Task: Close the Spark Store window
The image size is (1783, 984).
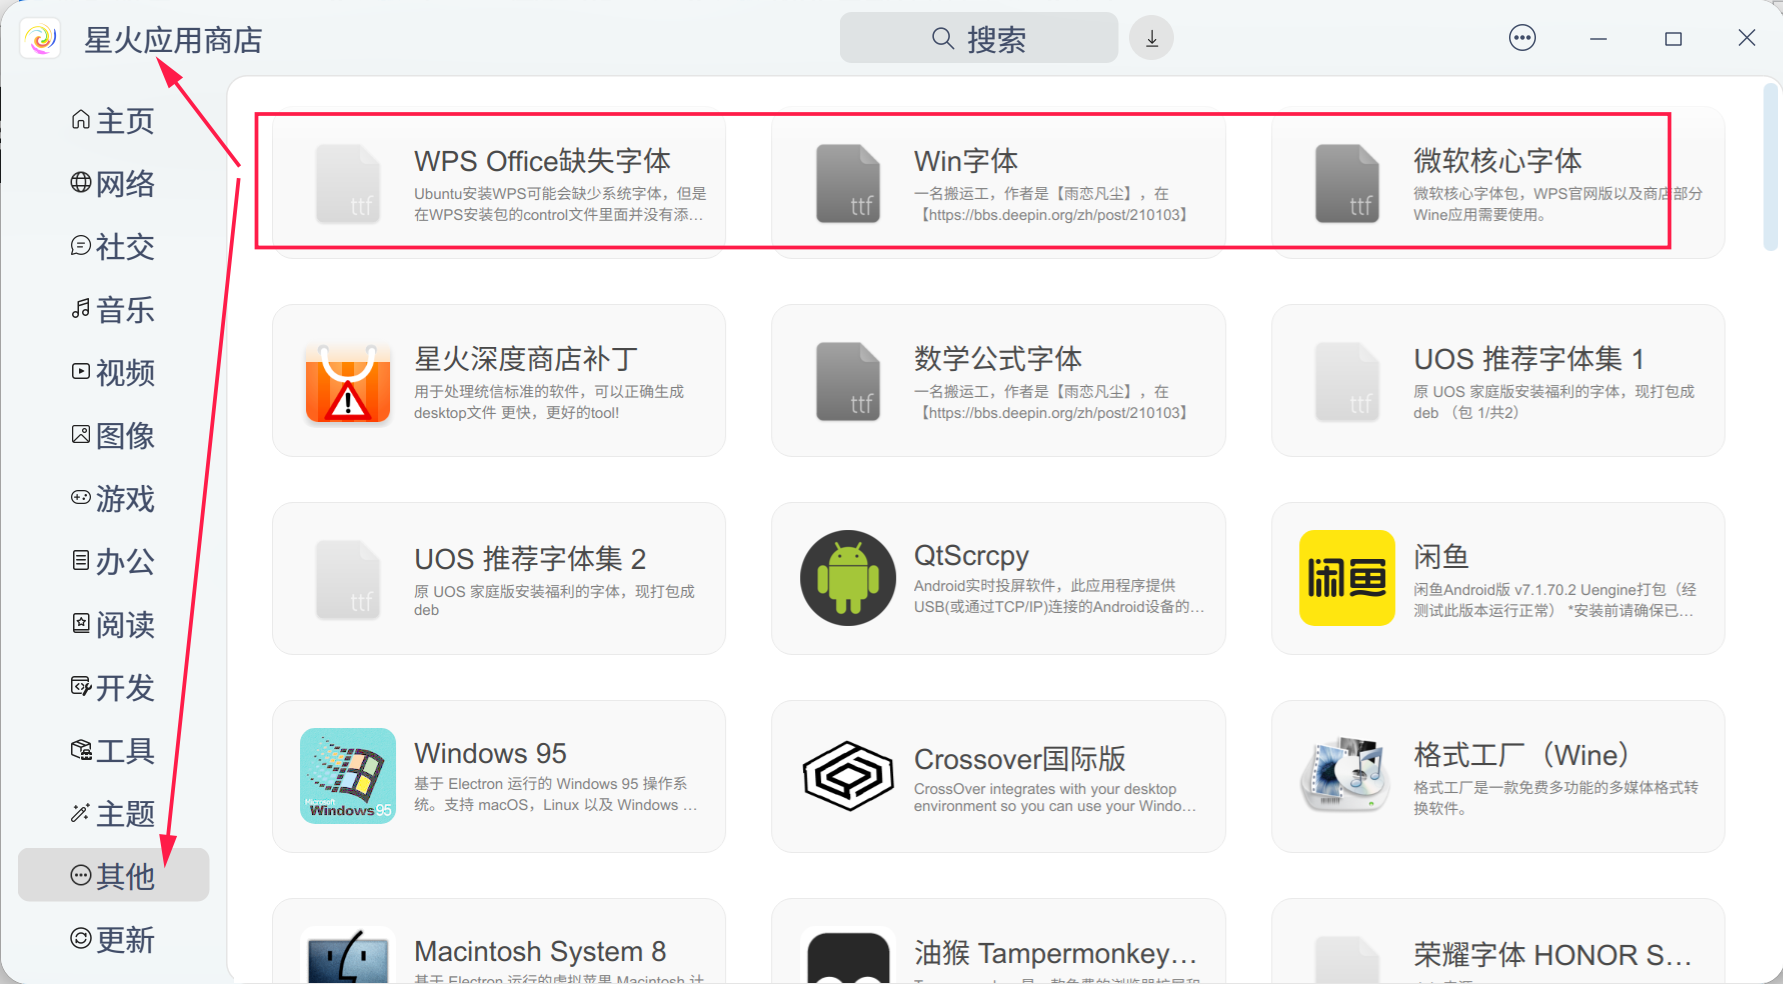Action: tap(1747, 38)
